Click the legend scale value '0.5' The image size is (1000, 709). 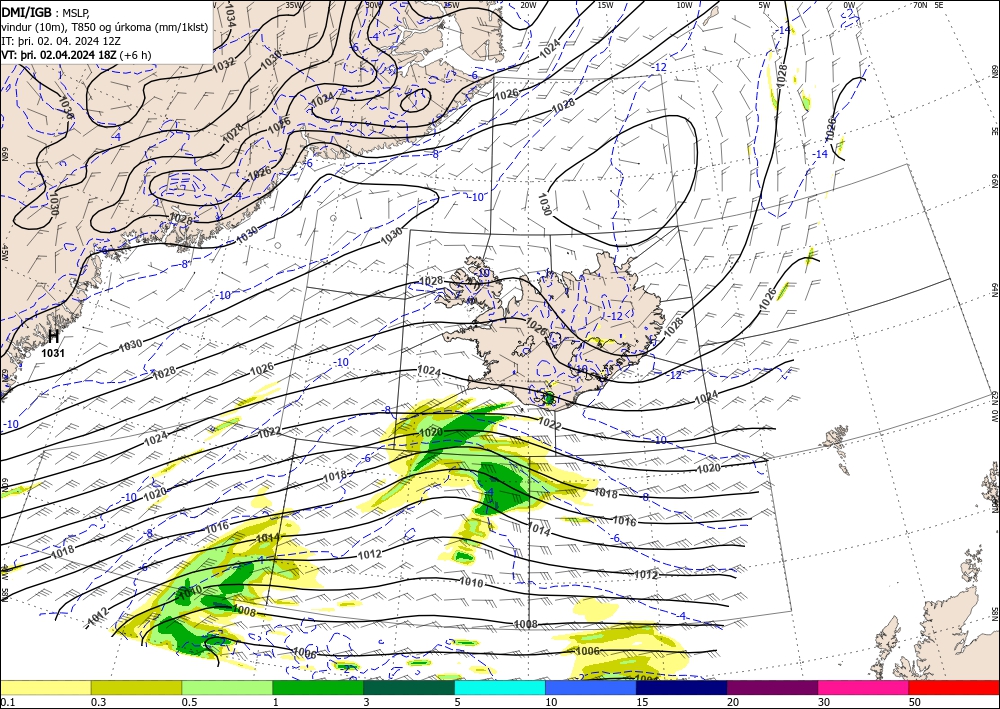coord(189,702)
